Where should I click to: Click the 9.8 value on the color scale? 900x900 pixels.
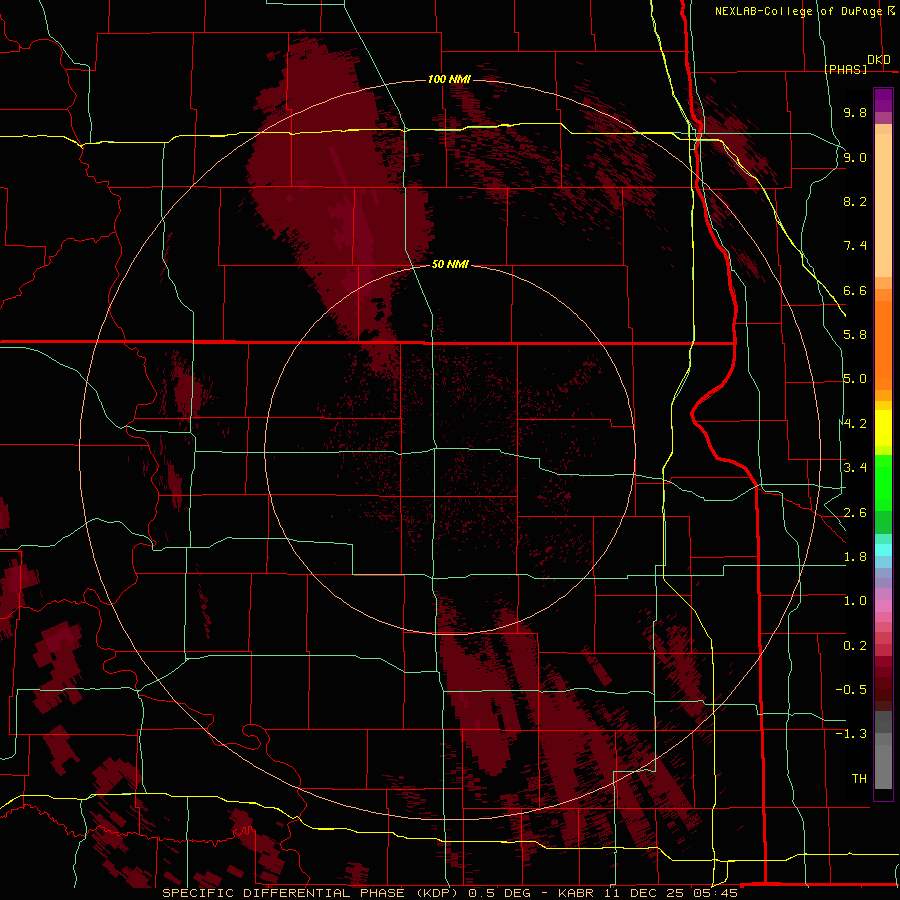click(x=855, y=112)
